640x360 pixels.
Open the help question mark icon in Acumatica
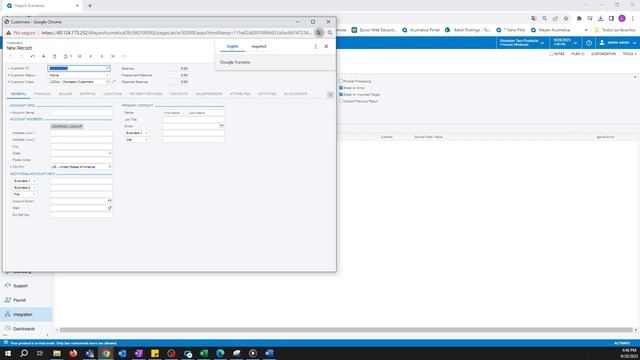point(589,42)
